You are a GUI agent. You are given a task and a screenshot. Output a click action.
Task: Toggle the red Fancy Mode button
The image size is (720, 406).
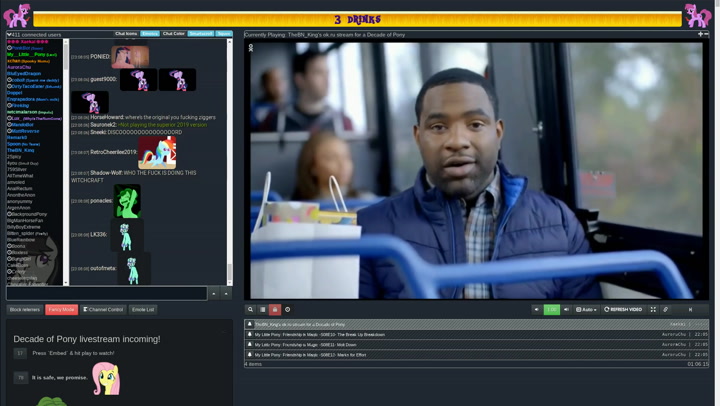pos(61,310)
